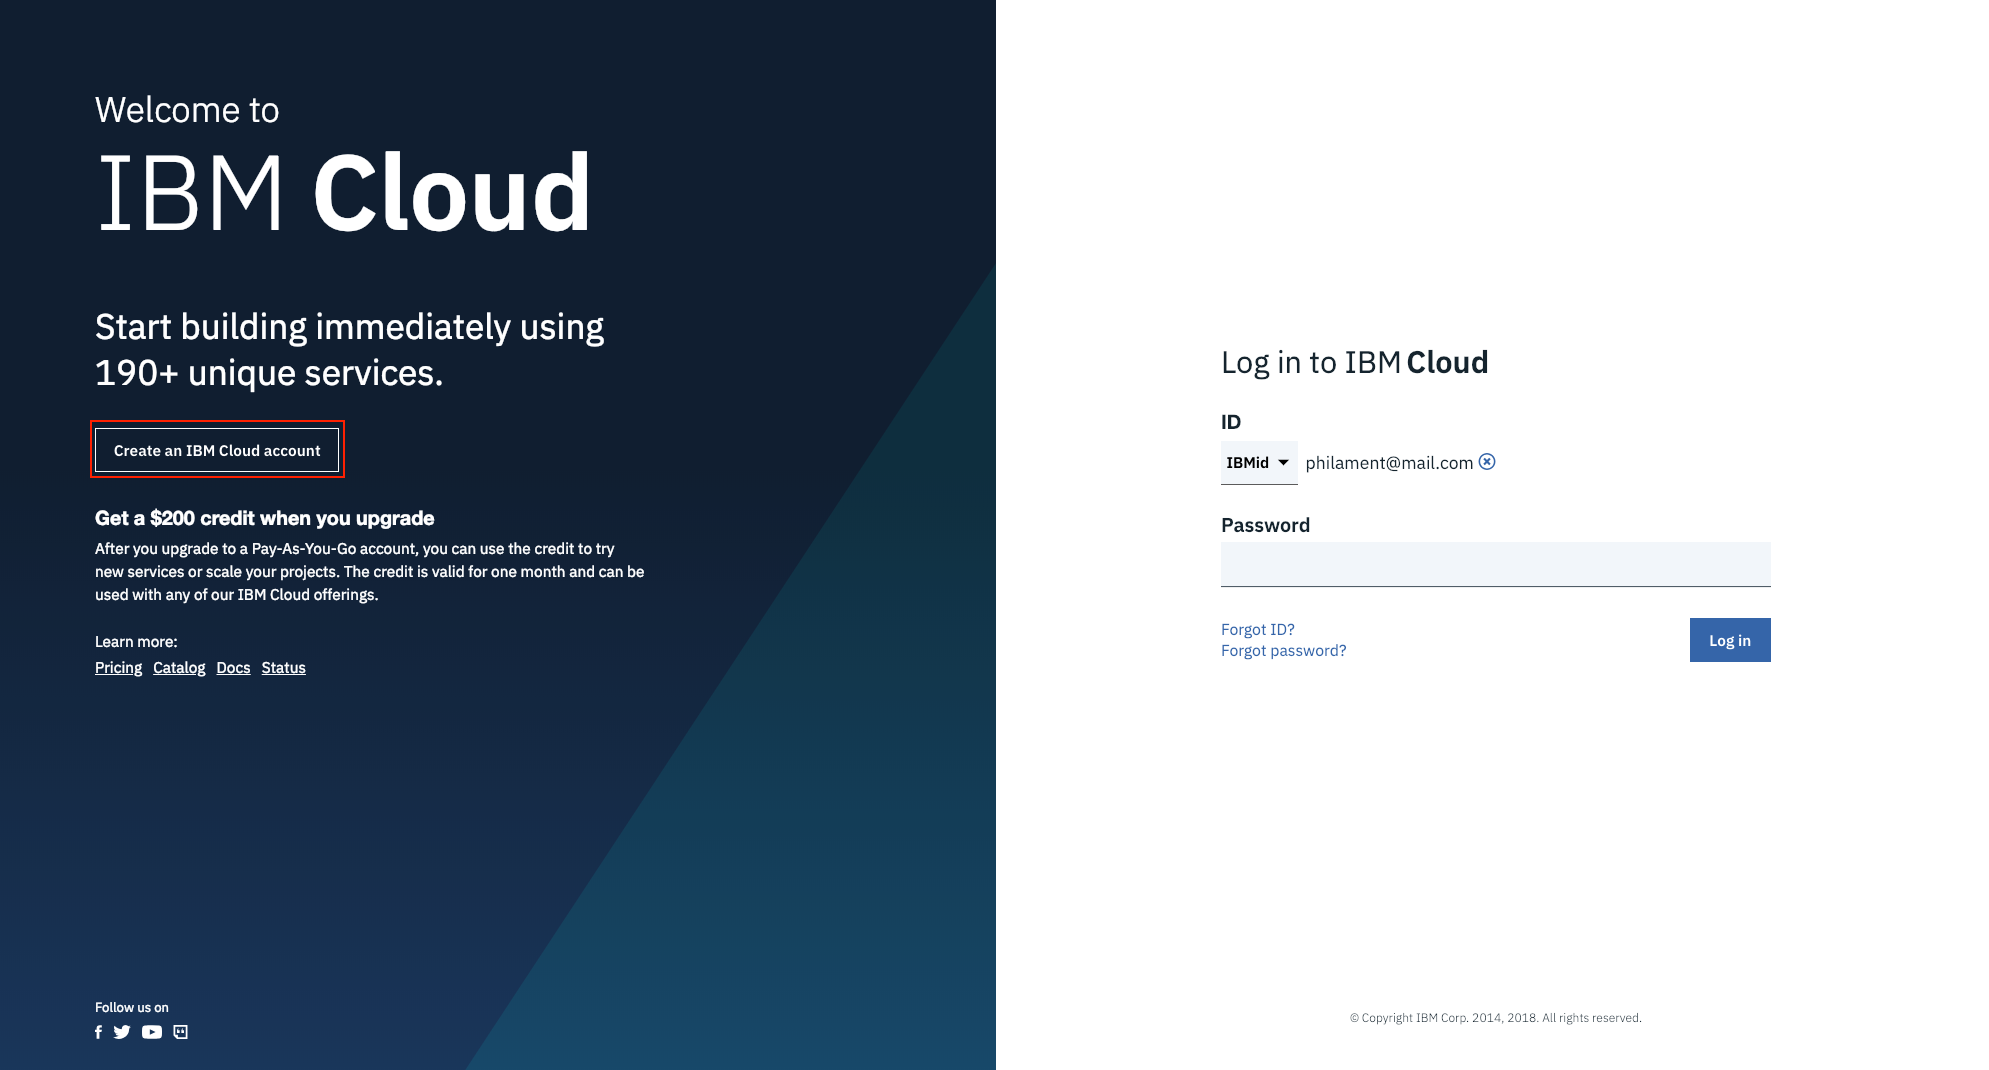The image size is (1989, 1070).
Task: Click the '$200 credit when you upgrade' heading
Action: click(x=264, y=518)
